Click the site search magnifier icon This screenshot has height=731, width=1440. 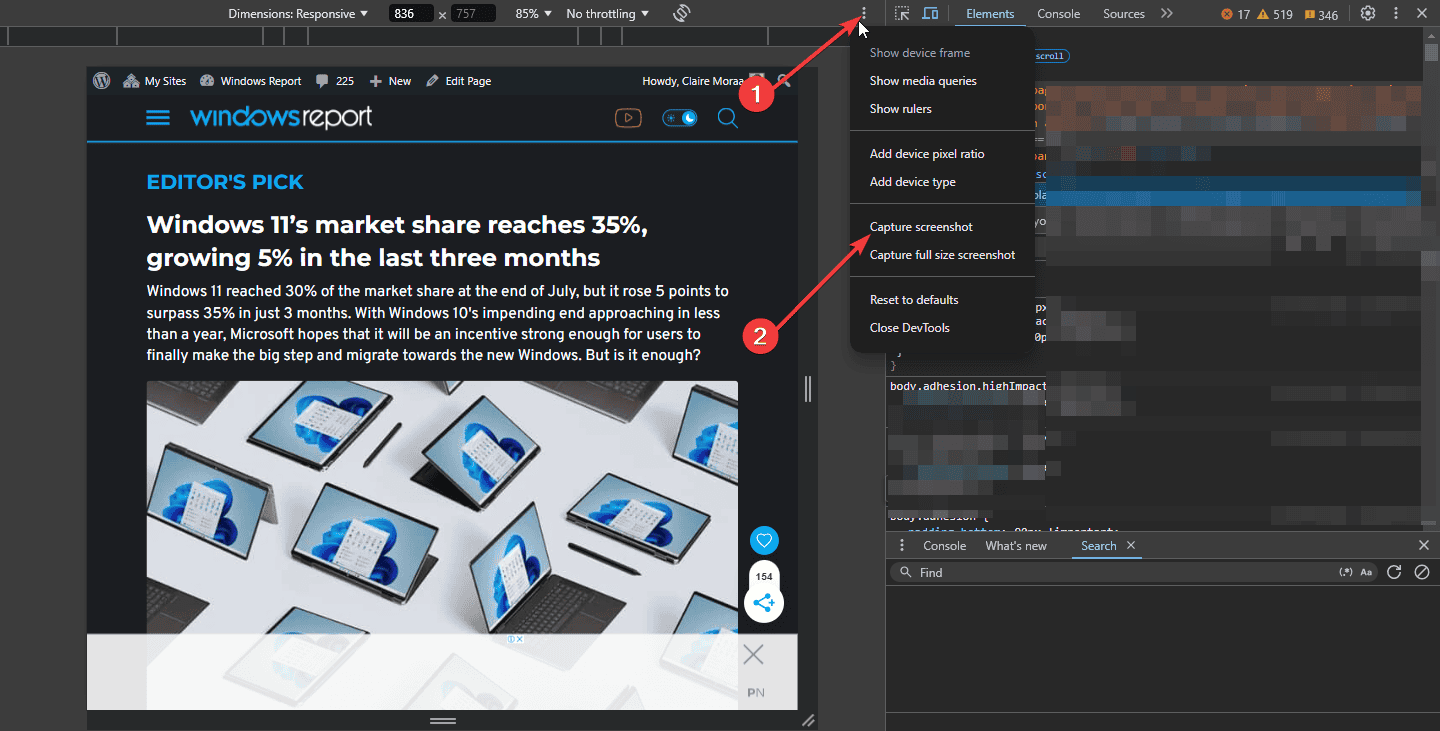click(x=728, y=118)
